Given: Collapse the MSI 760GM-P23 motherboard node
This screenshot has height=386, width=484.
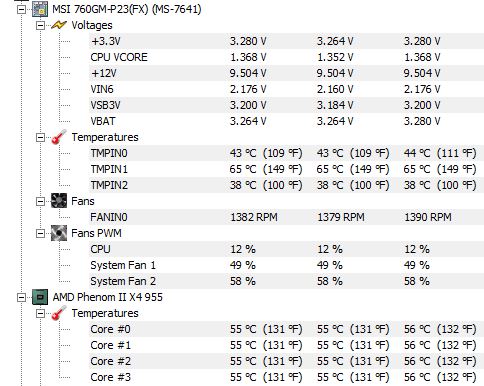Looking at the screenshot, I should [x=21, y=9].
